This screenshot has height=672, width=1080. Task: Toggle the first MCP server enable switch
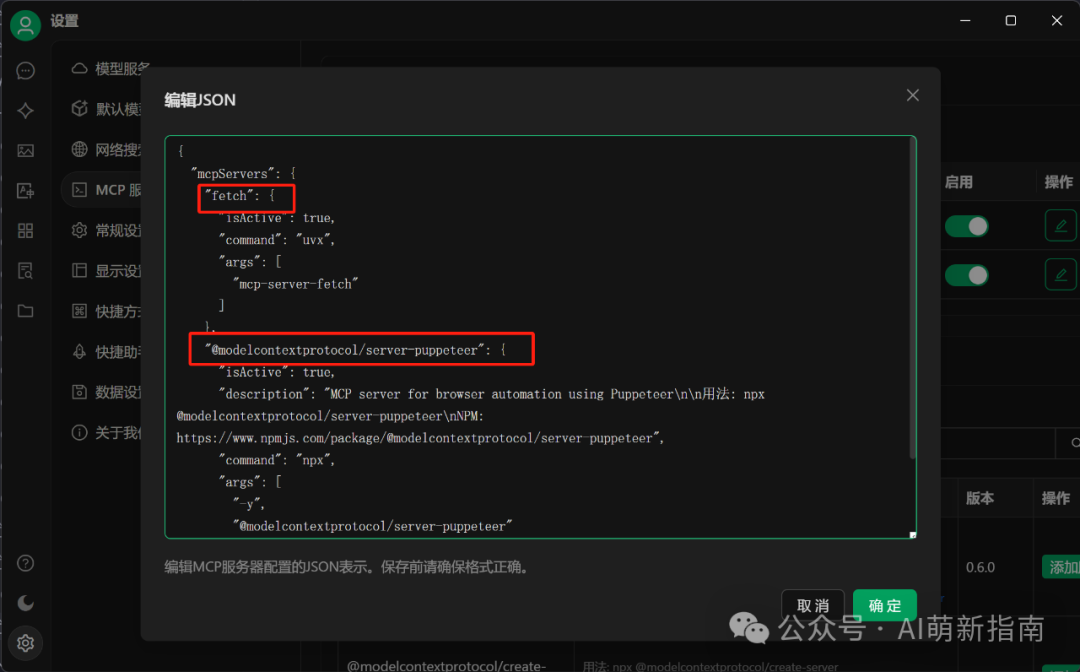966,227
